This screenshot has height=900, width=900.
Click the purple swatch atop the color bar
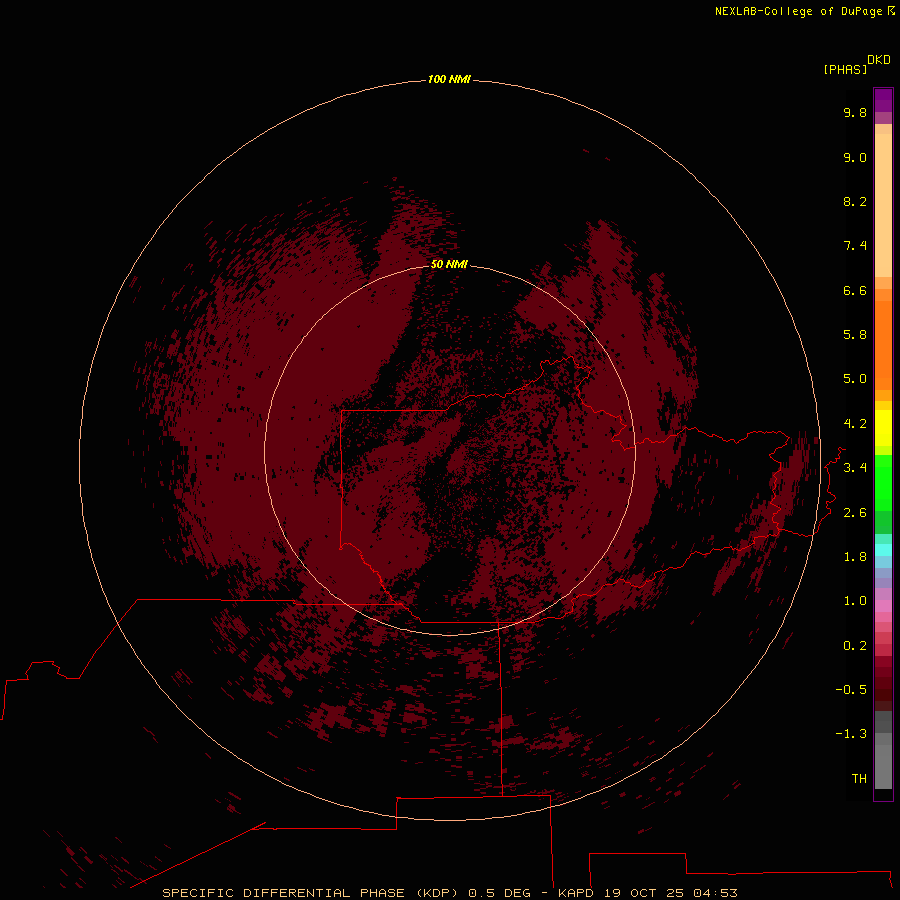pyautogui.click(x=883, y=100)
